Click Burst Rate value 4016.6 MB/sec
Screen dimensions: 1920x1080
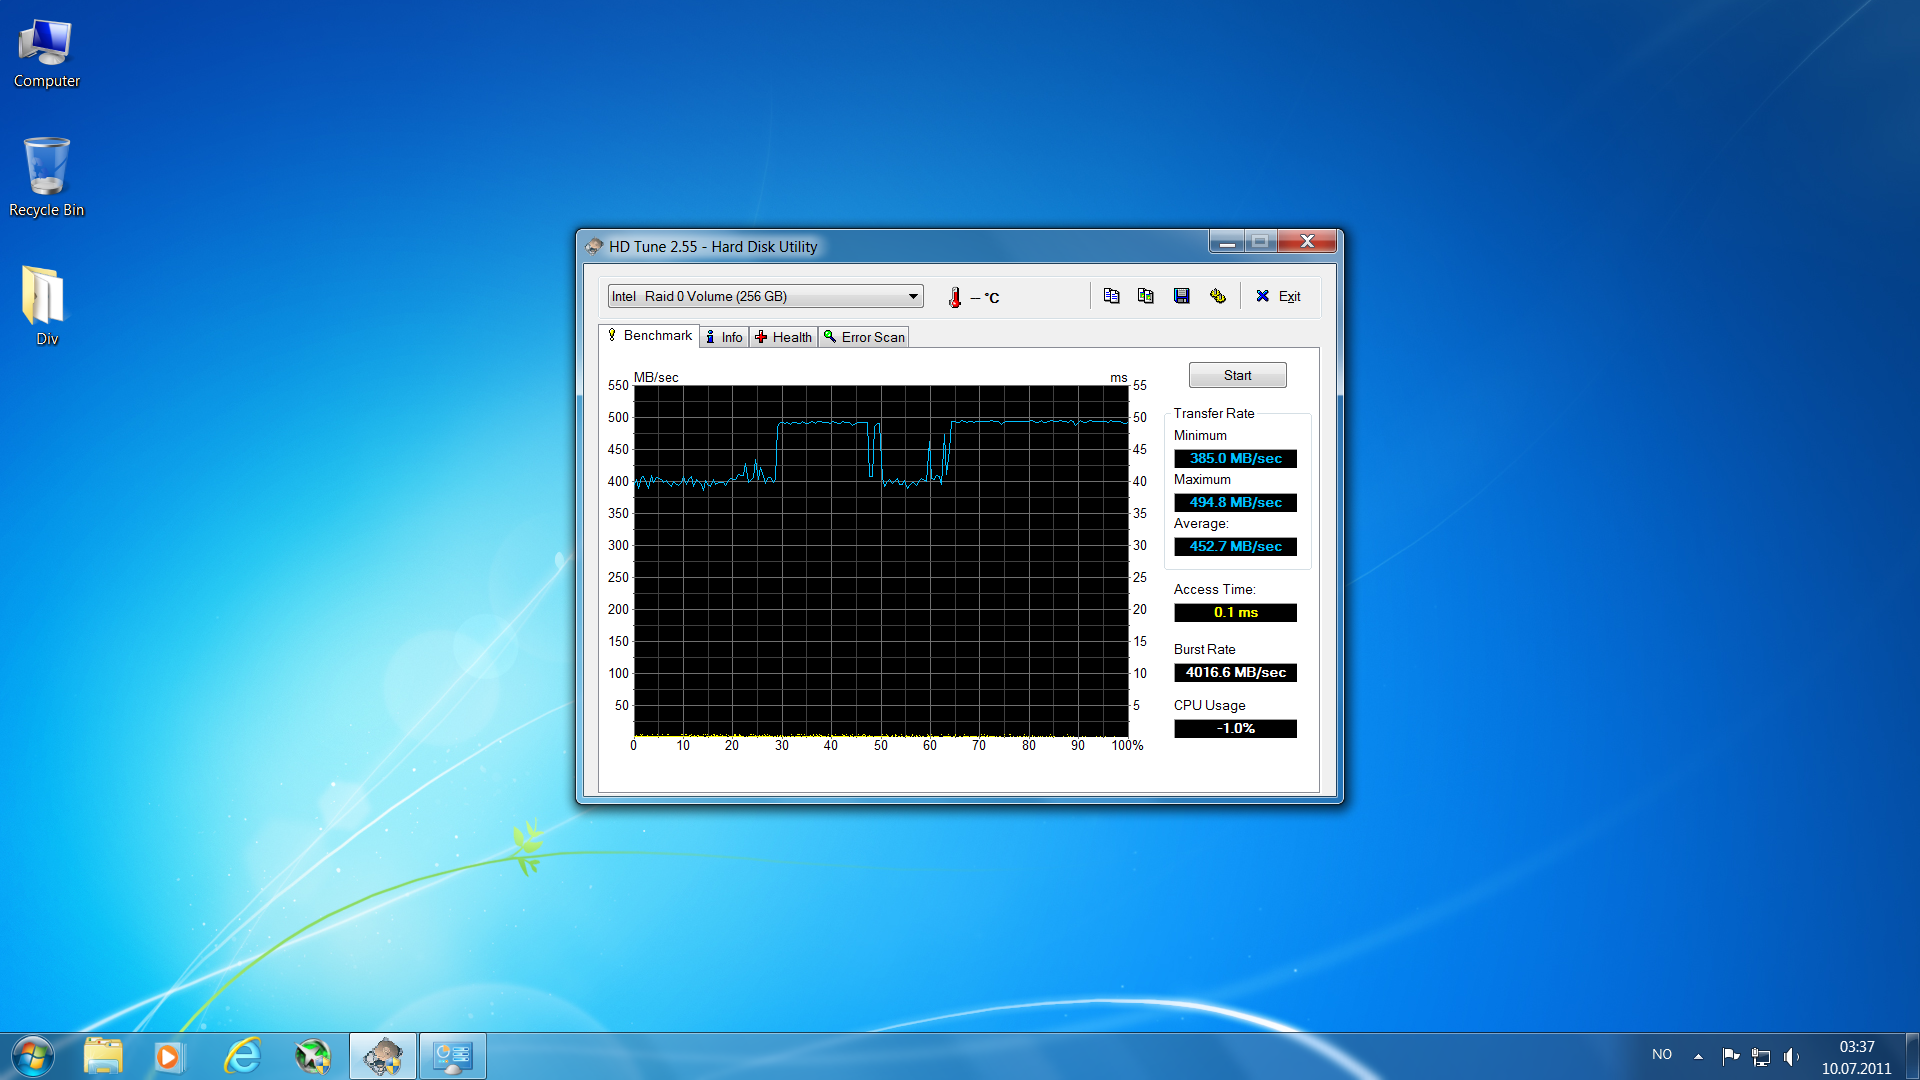[x=1235, y=673]
